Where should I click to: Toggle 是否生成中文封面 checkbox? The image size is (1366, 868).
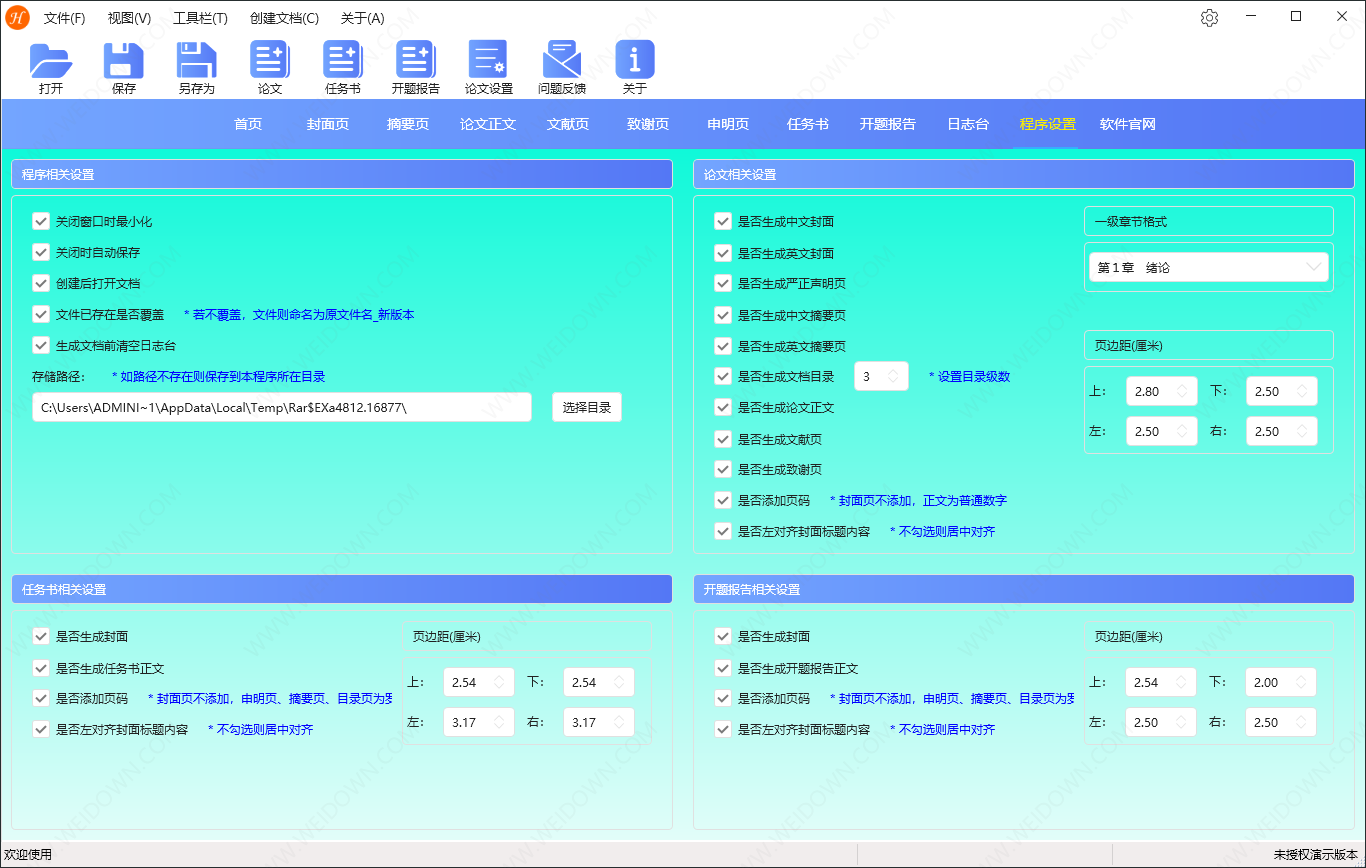pyautogui.click(x=723, y=221)
